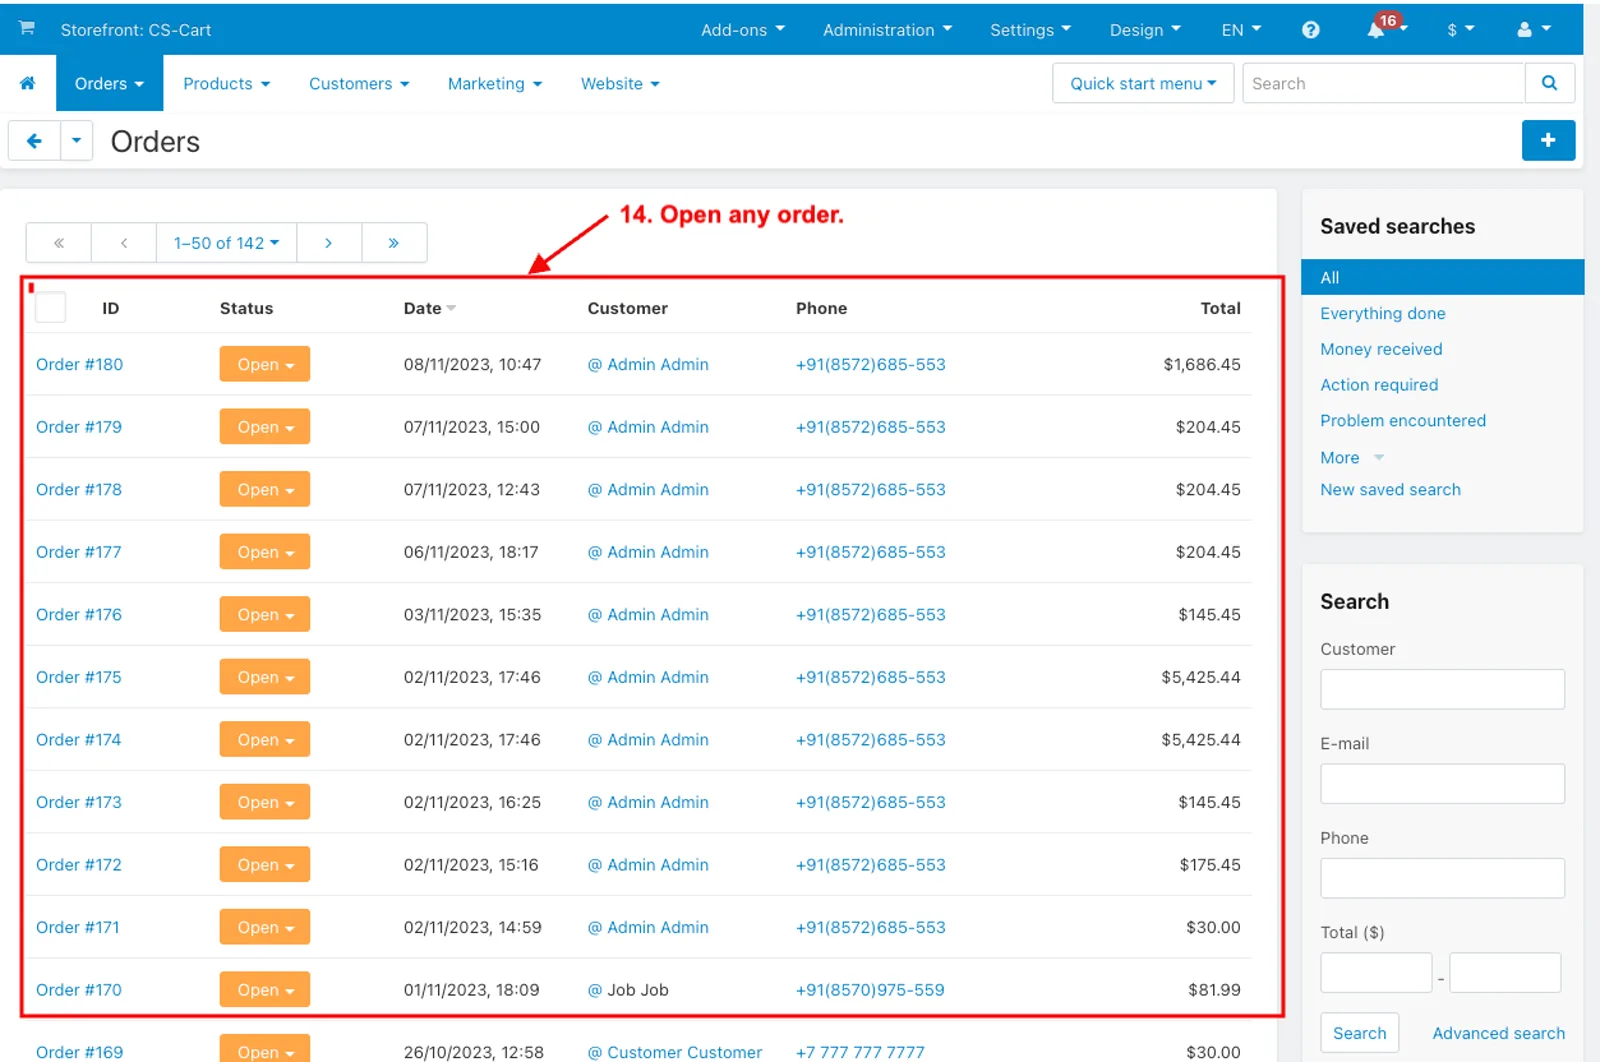Open Order #175 link

point(79,677)
